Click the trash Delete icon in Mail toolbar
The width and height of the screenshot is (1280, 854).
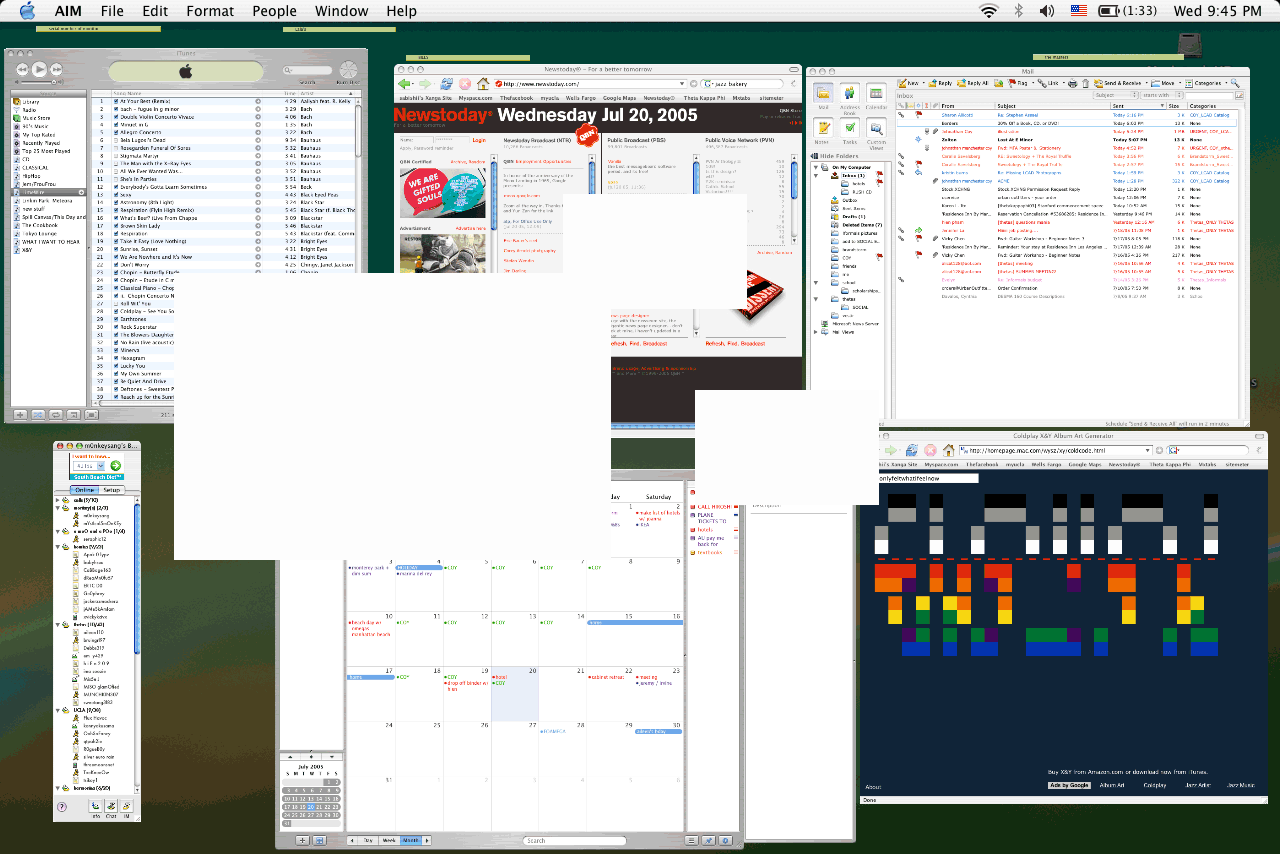pyautogui.click(x=1085, y=83)
